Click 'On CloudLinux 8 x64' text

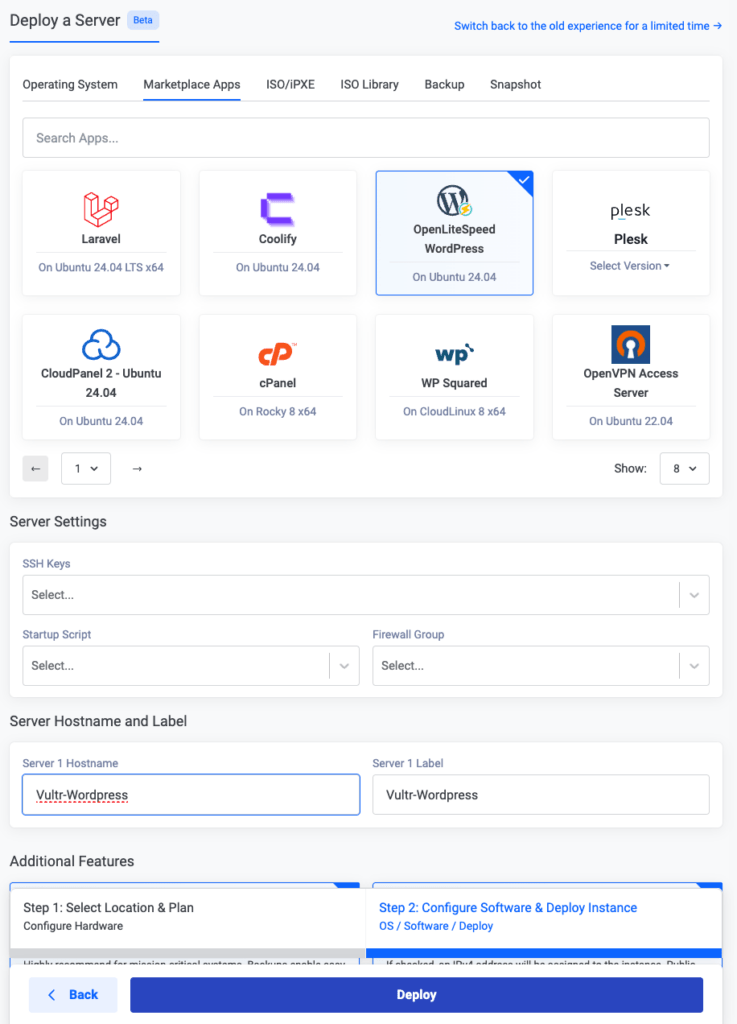tap(454, 411)
